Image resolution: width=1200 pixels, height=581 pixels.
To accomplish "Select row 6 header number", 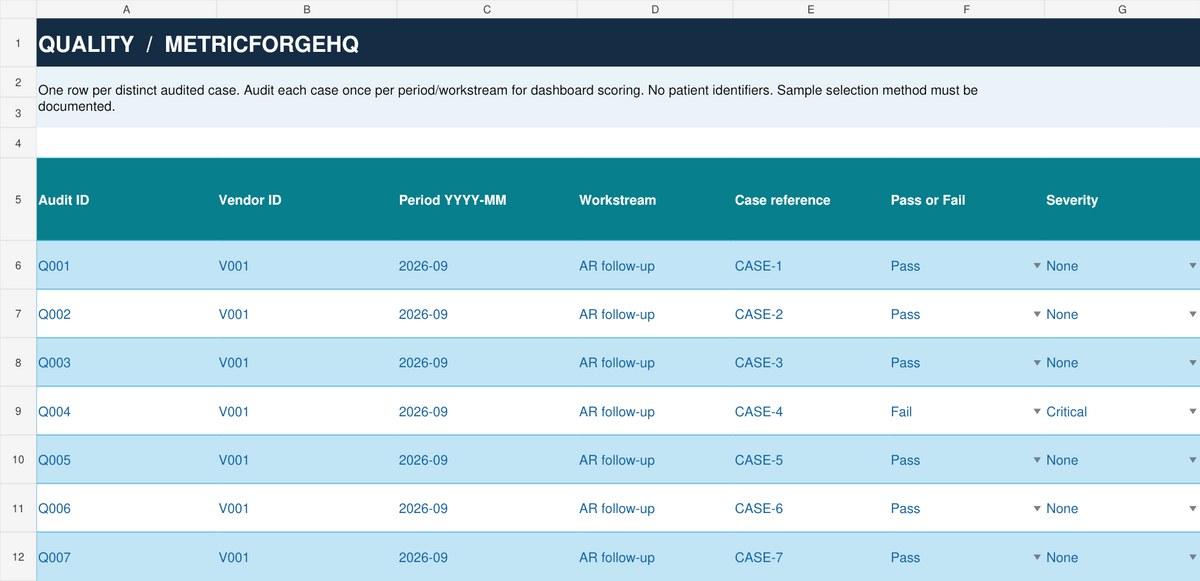I will [18, 266].
